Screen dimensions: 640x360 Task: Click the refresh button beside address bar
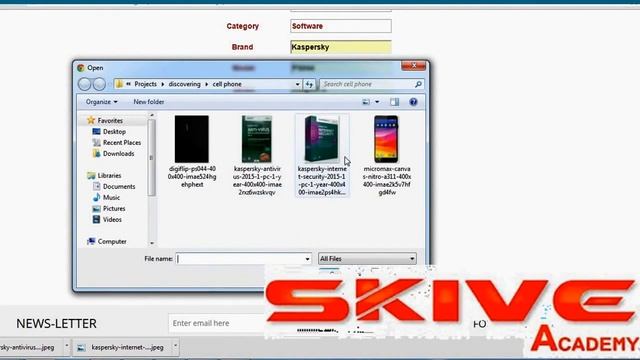click(x=309, y=84)
